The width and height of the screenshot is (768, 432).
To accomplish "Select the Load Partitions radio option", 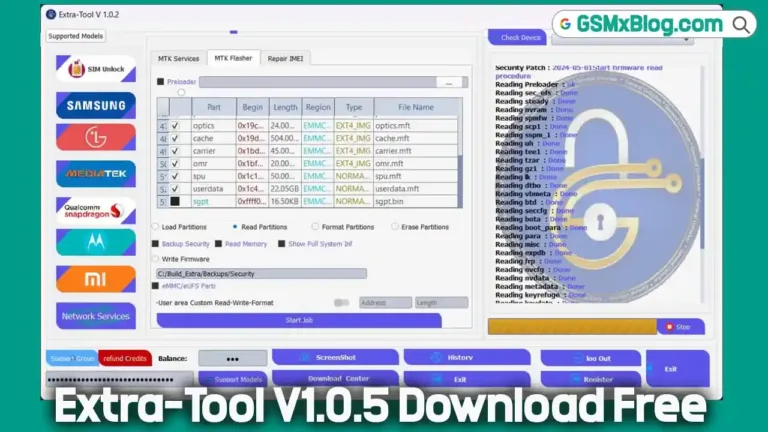I will pos(156,227).
